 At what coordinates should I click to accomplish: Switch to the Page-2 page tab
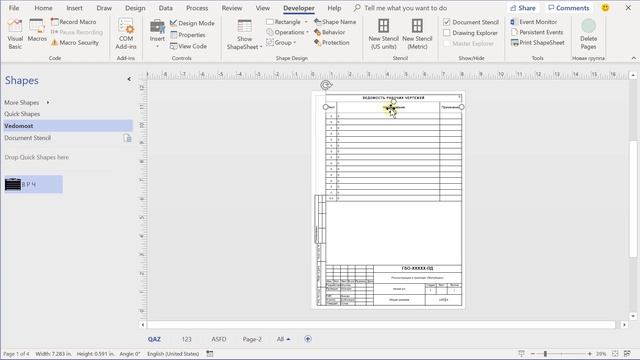[252, 339]
